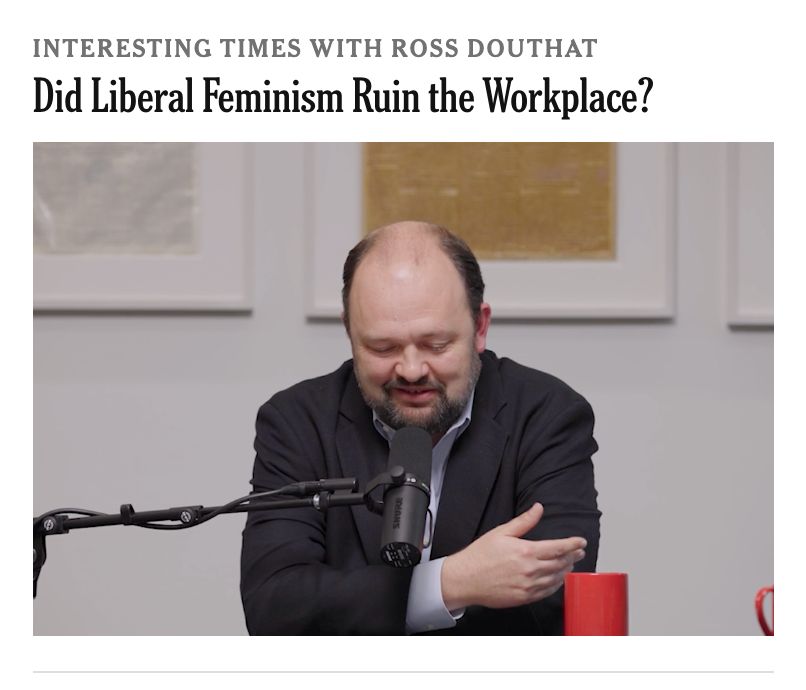Click the gold framed artwork on the wall
Screen dimensions: 806x690
489,201
